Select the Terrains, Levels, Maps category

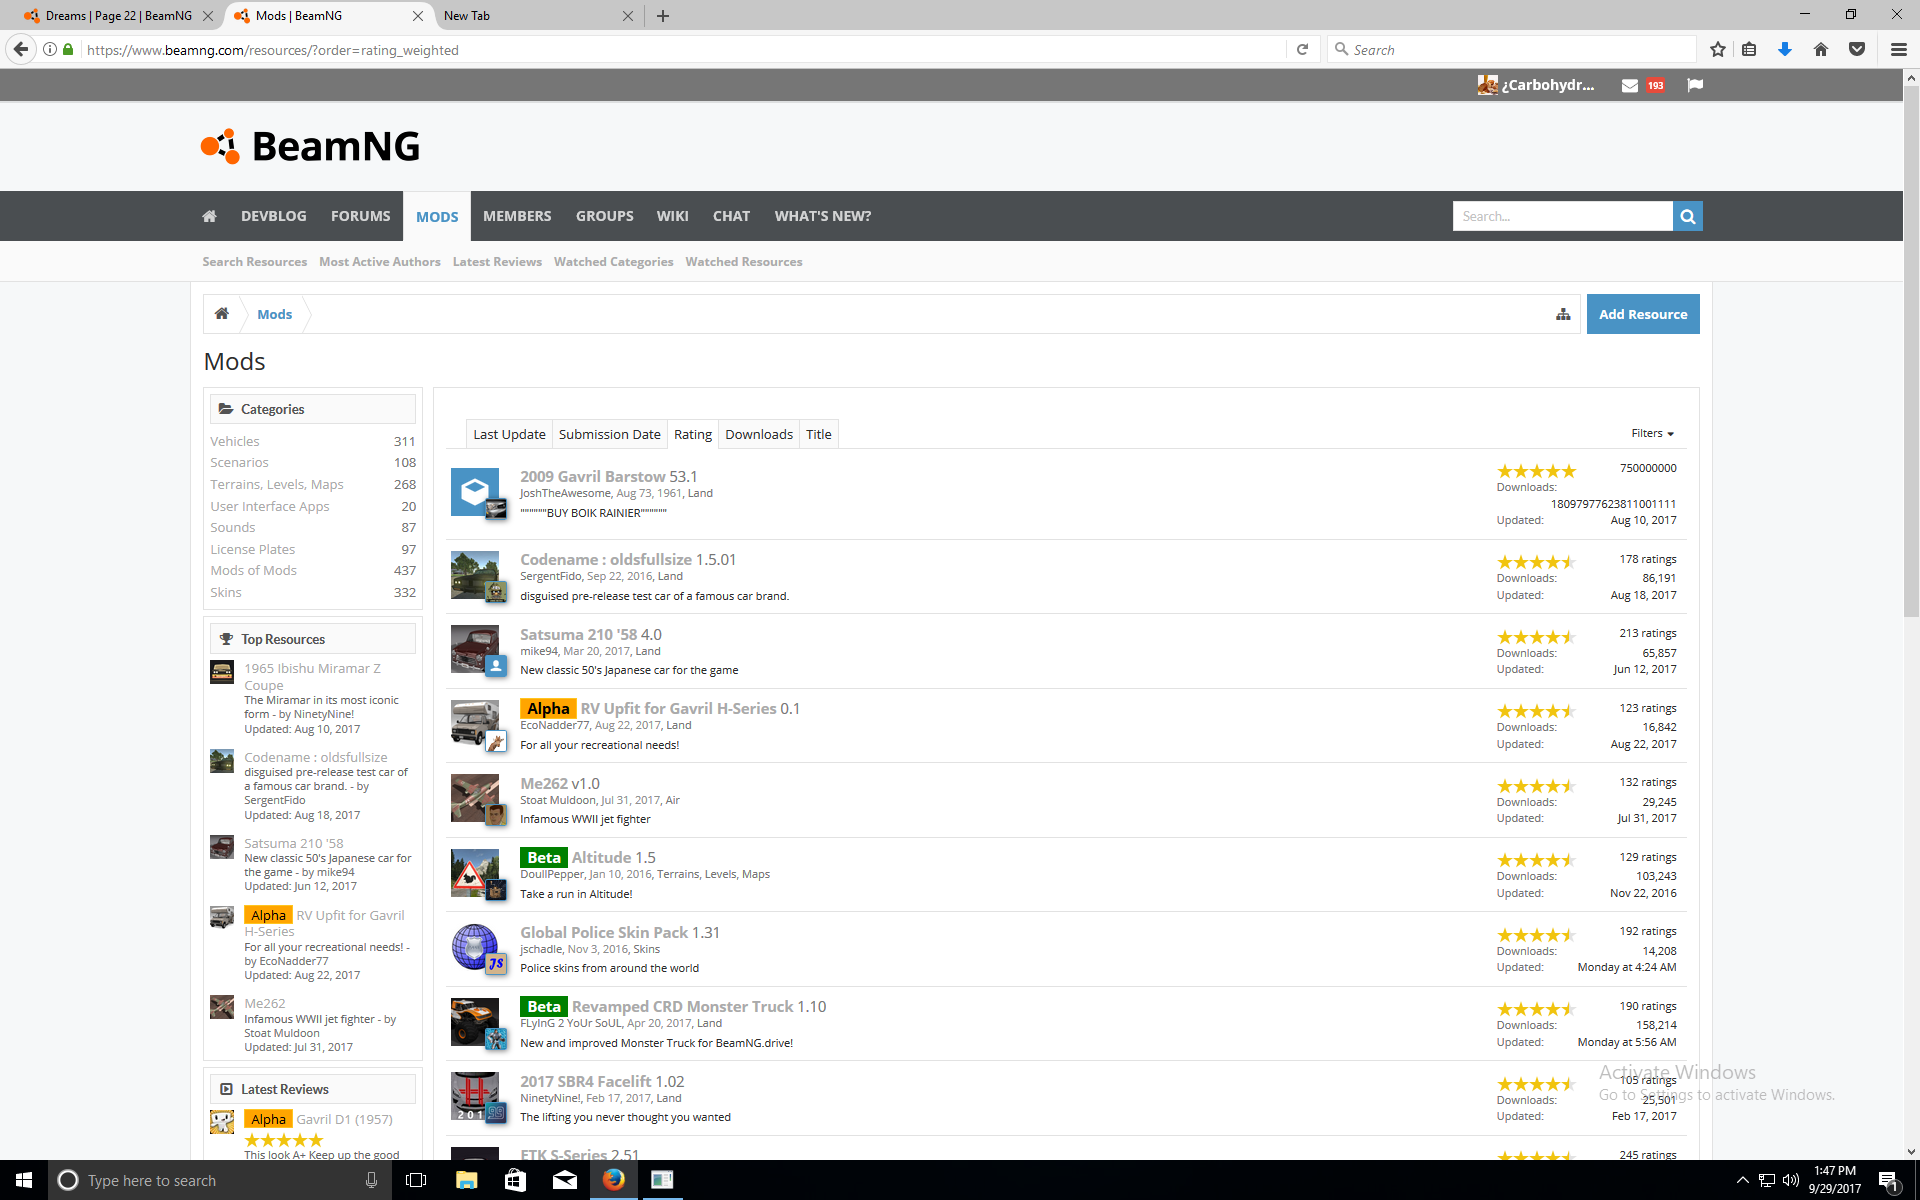277,484
